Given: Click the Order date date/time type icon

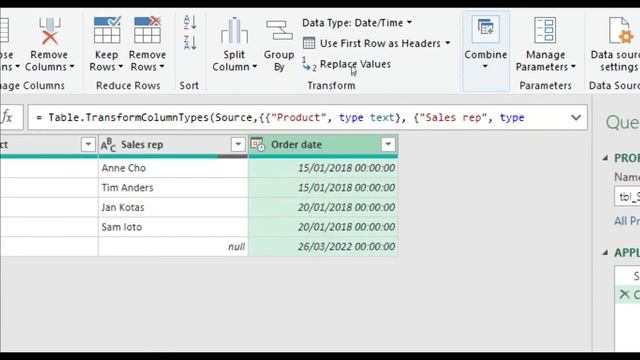Looking at the screenshot, I should (x=258, y=144).
